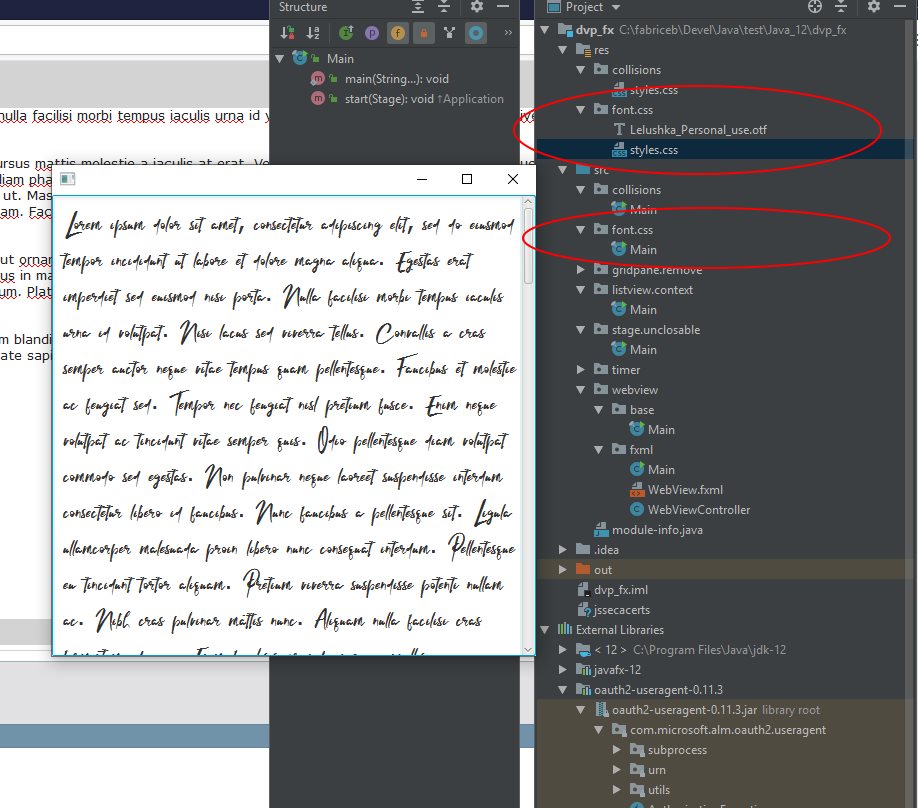The image size is (918, 808).
Task: Toggle Show Fields (orange f icon)
Action: click(x=398, y=33)
